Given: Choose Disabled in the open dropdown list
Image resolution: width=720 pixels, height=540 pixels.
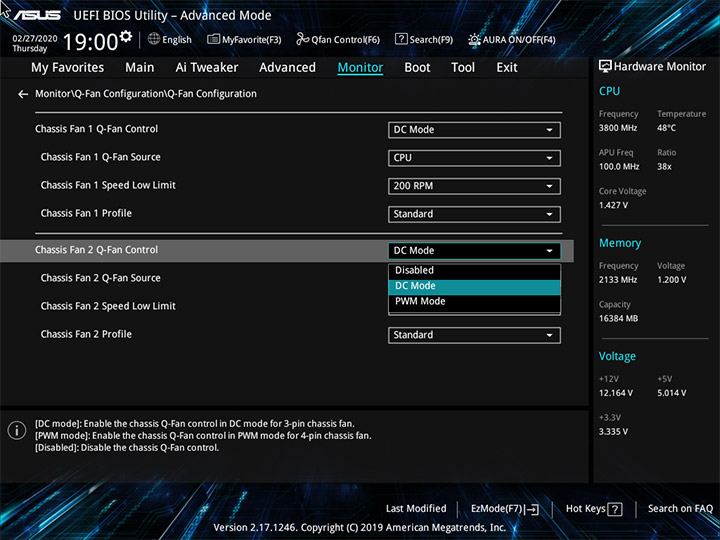Looking at the screenshot, I should click(x=474, y=270).
